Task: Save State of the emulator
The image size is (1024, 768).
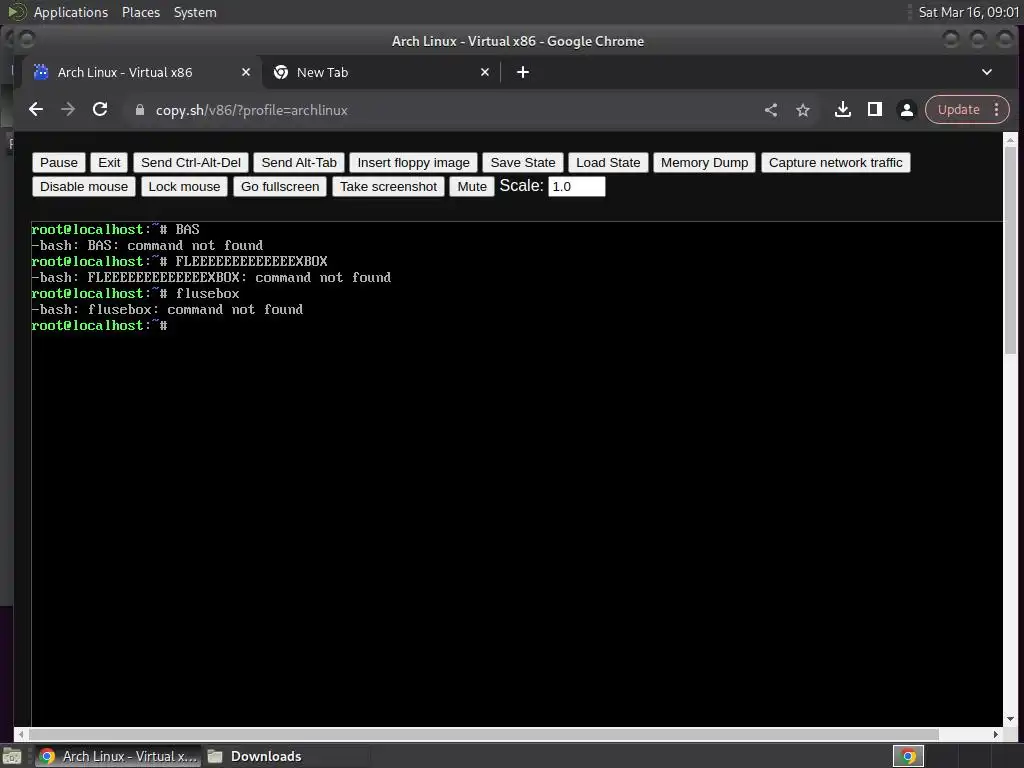Action: tap(523, 163)
